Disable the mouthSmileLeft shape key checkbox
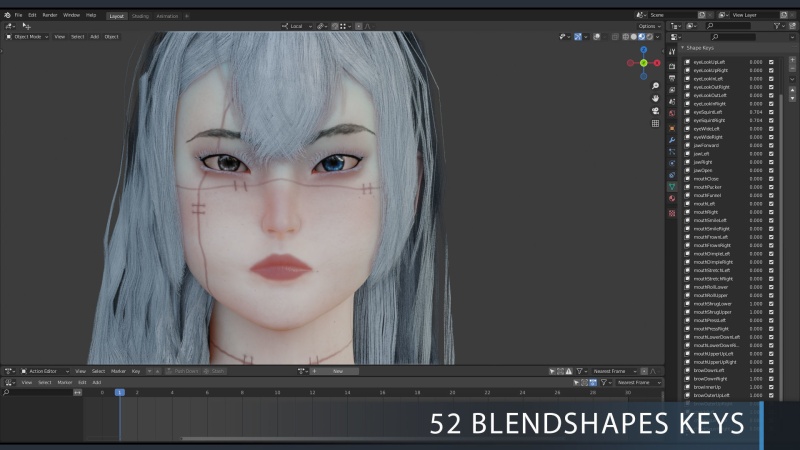The height and width of the screenshot is (450, 800). pyautogui.click(x=771, y=220)
